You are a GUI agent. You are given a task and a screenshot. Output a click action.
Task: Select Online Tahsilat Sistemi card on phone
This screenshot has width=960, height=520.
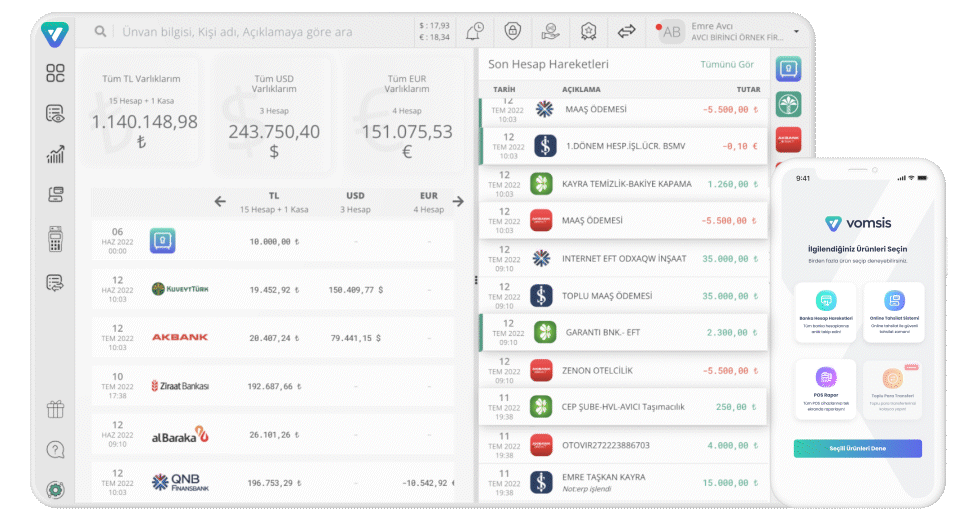pyautogui.click(x=894, y=312)
